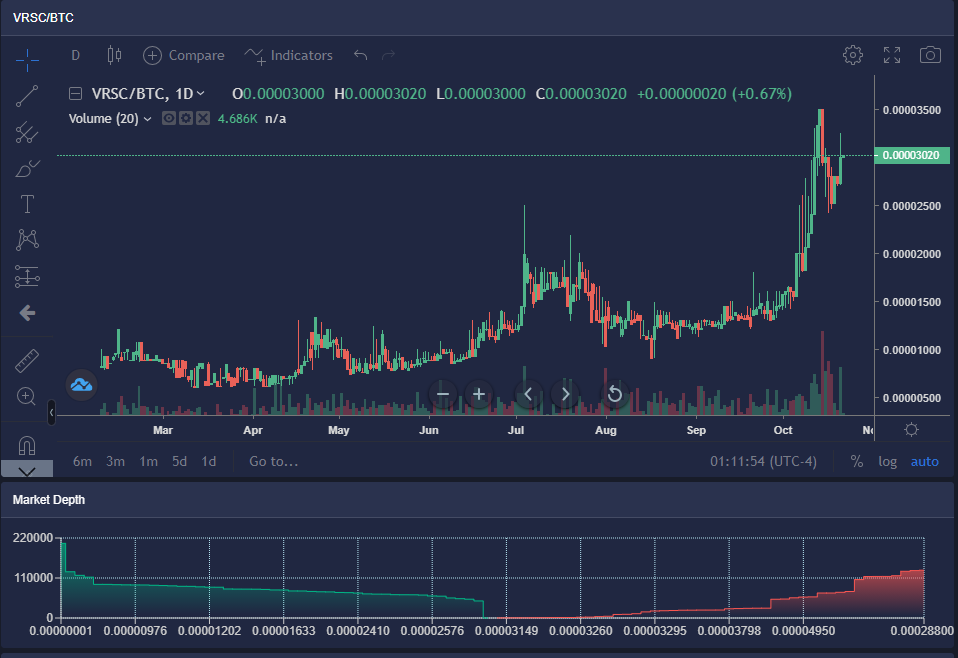The width and height of the screenshot is (958, 658).
Task: Click the Oct label on time axis
Action: pos(783,430)
